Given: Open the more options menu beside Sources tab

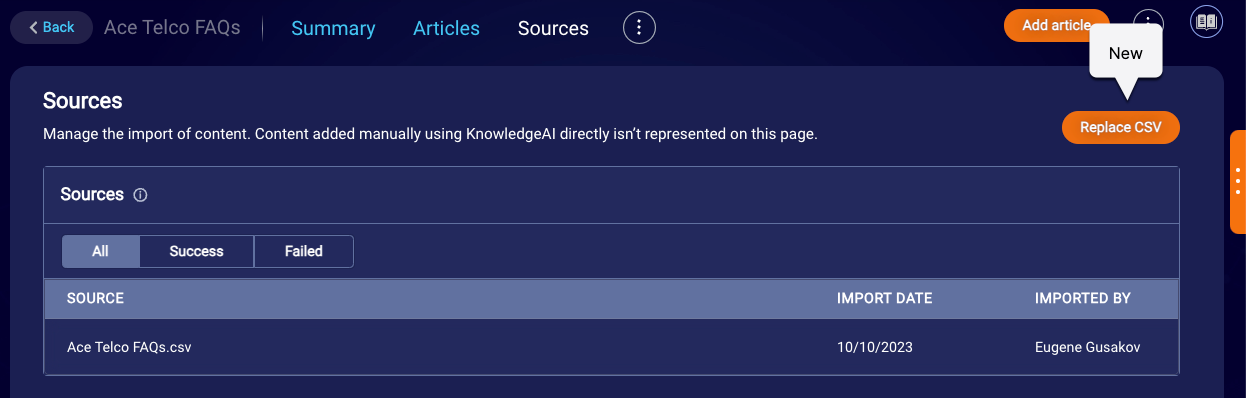Looking at the screenshot, I should click(x=640, y=27).
